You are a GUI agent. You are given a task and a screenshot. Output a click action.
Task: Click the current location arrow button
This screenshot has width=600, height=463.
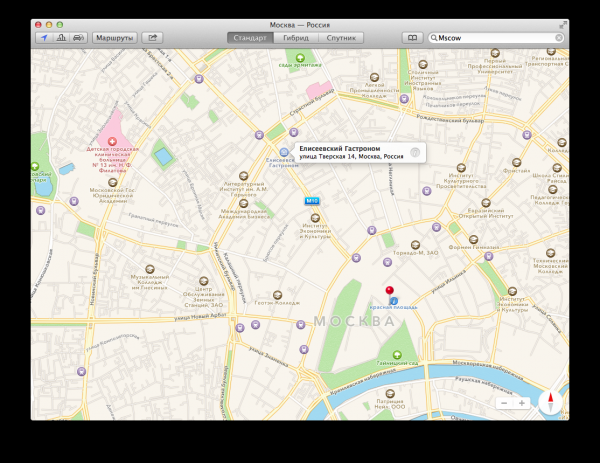coord(44,38)
